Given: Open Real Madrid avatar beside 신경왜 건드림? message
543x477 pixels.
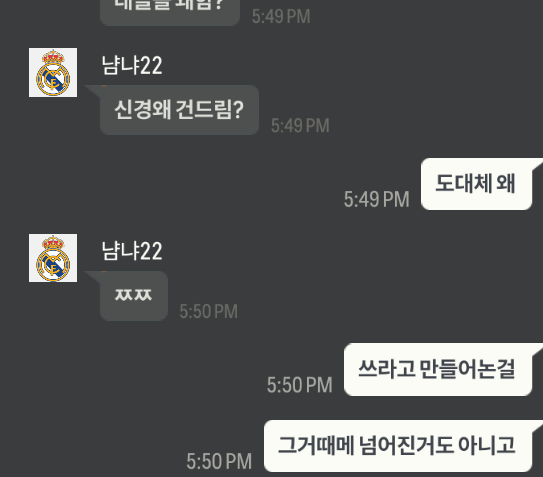Looking at the screenshot, I should (53, 72).
